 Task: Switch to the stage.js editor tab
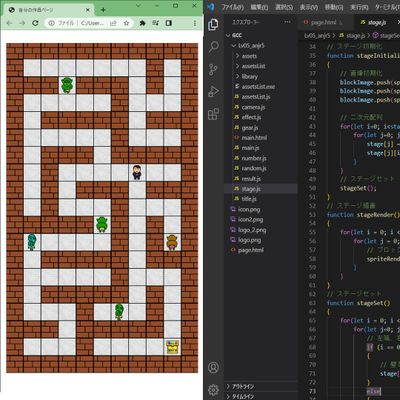(377, 22)
